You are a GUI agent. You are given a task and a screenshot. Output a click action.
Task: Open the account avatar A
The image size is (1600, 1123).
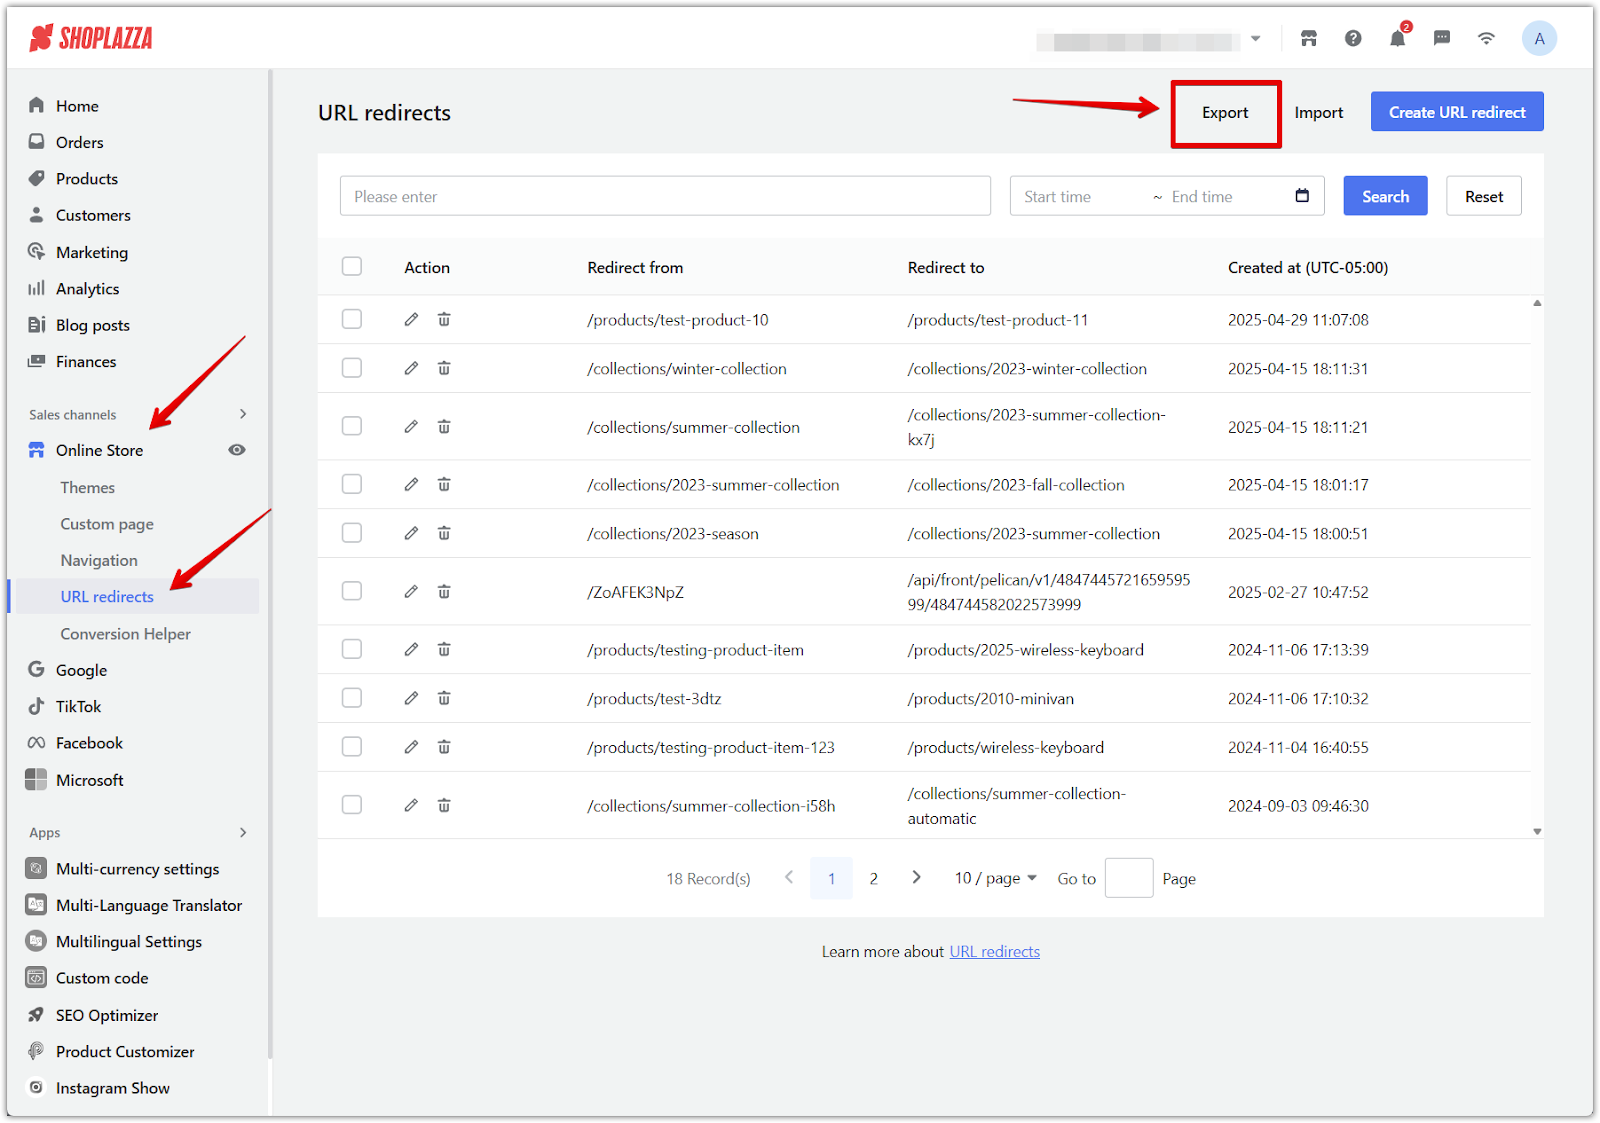[1539, 39]
